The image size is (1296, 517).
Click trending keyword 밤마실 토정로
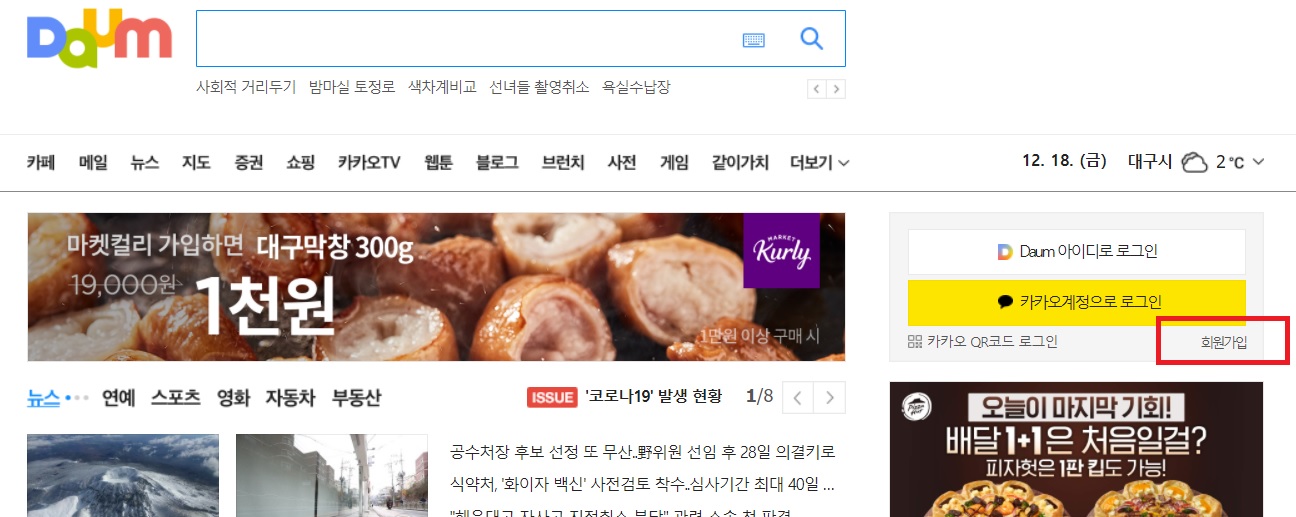352,87
